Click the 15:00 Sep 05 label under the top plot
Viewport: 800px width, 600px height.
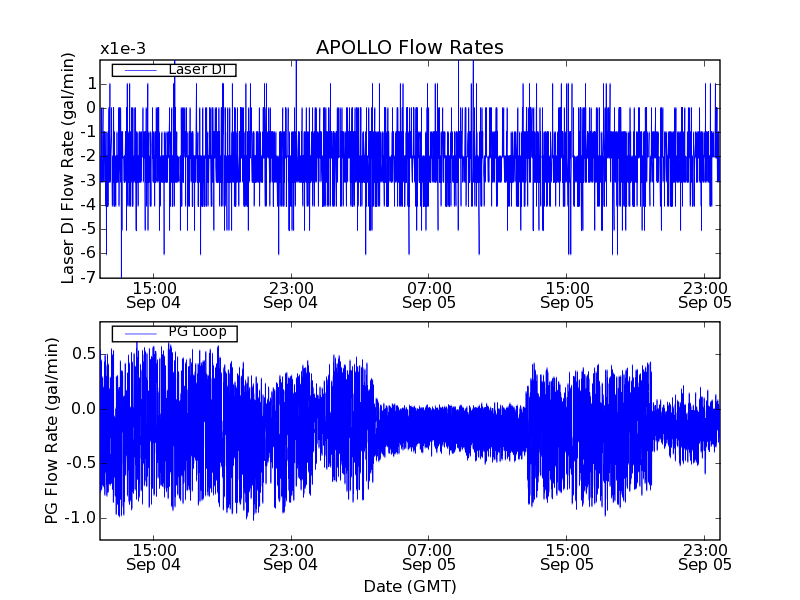(567, 295)
